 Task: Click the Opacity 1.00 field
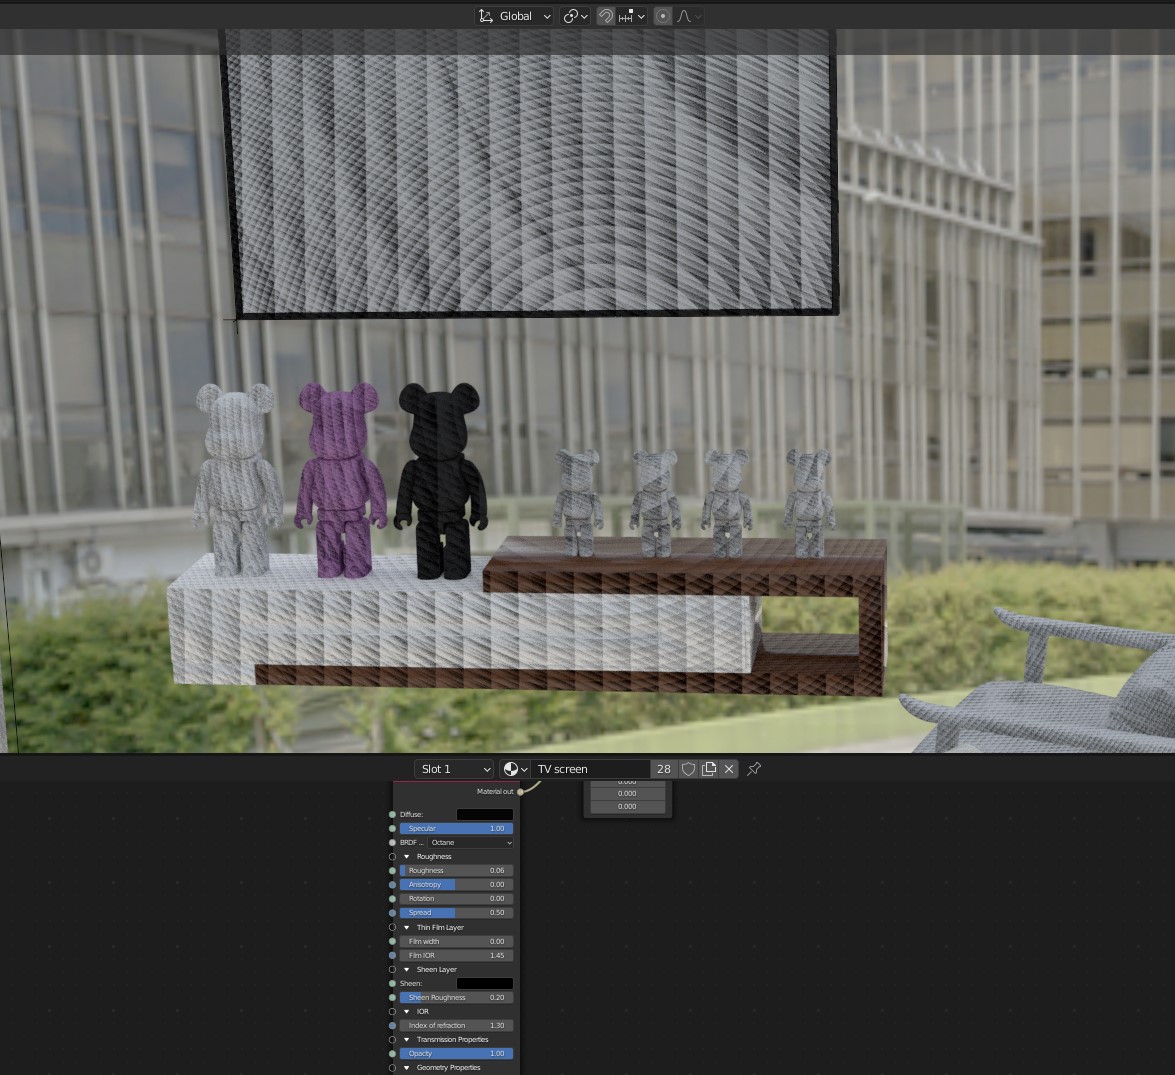[x=456, y=1053]
